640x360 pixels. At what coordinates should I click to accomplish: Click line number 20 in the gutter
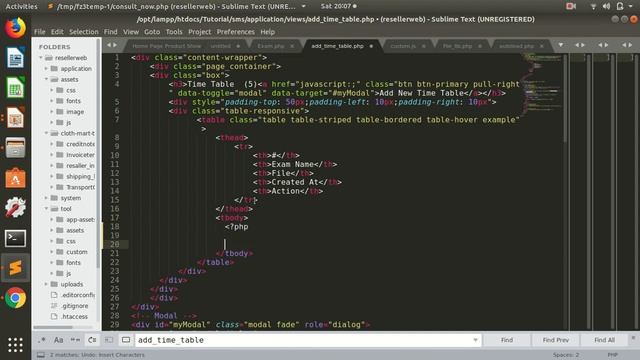pyautogui.click(x=114, y=244)
